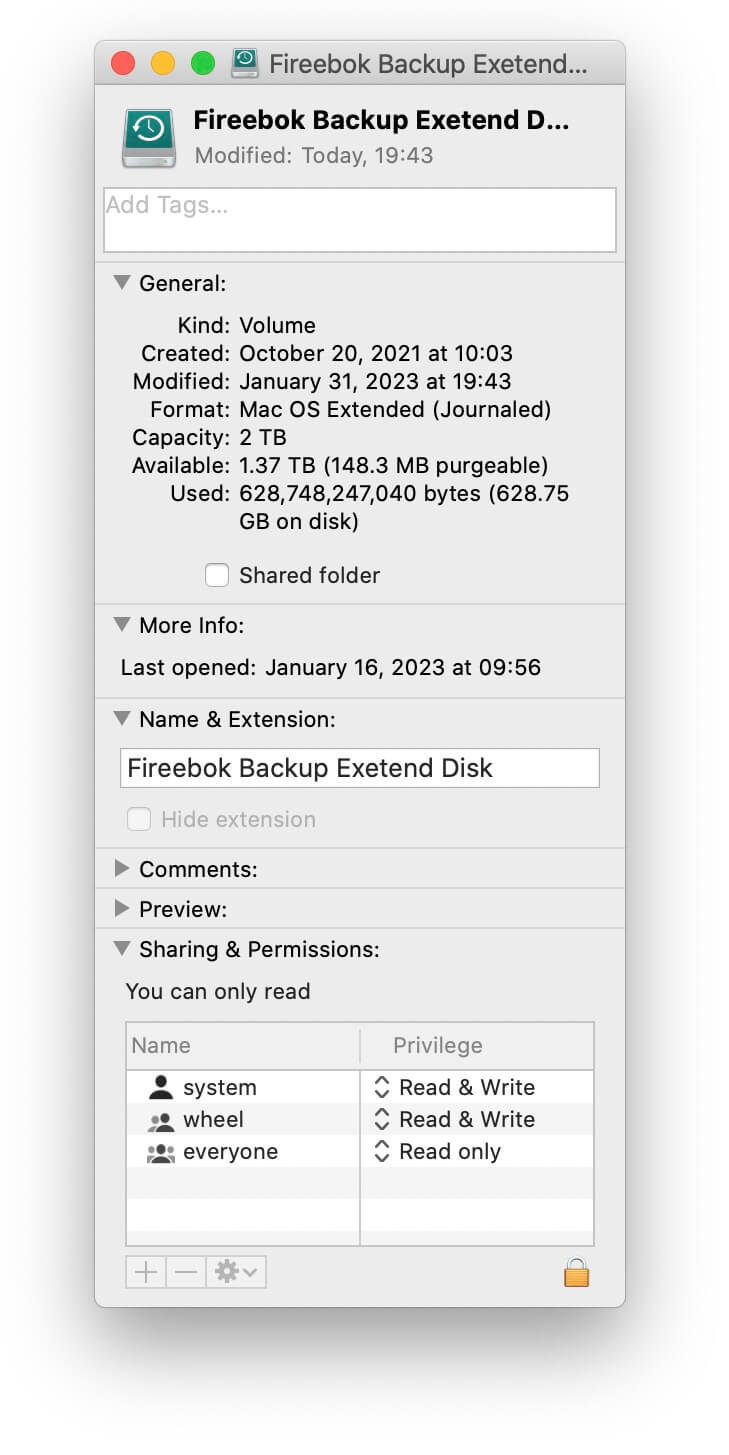The image size is (729, 1455).
Task: Expand the Preview section
Action: [122, 909]
